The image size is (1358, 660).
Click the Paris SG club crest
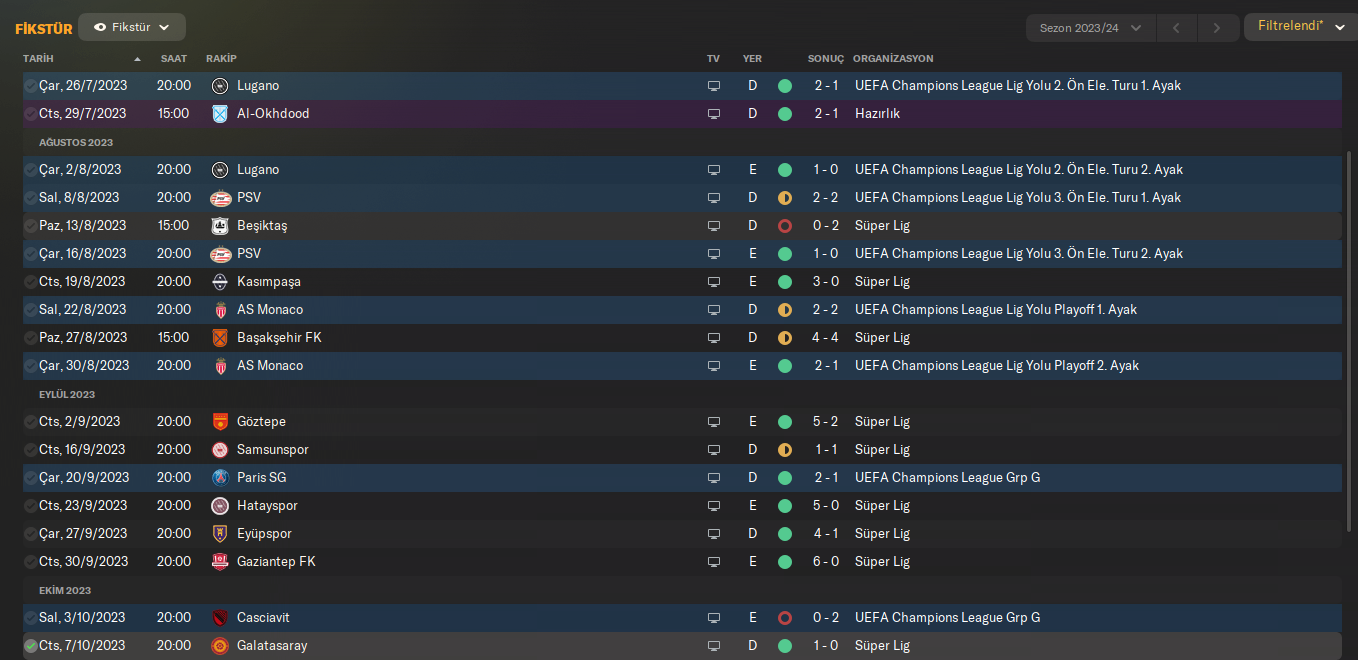(220, 478)
